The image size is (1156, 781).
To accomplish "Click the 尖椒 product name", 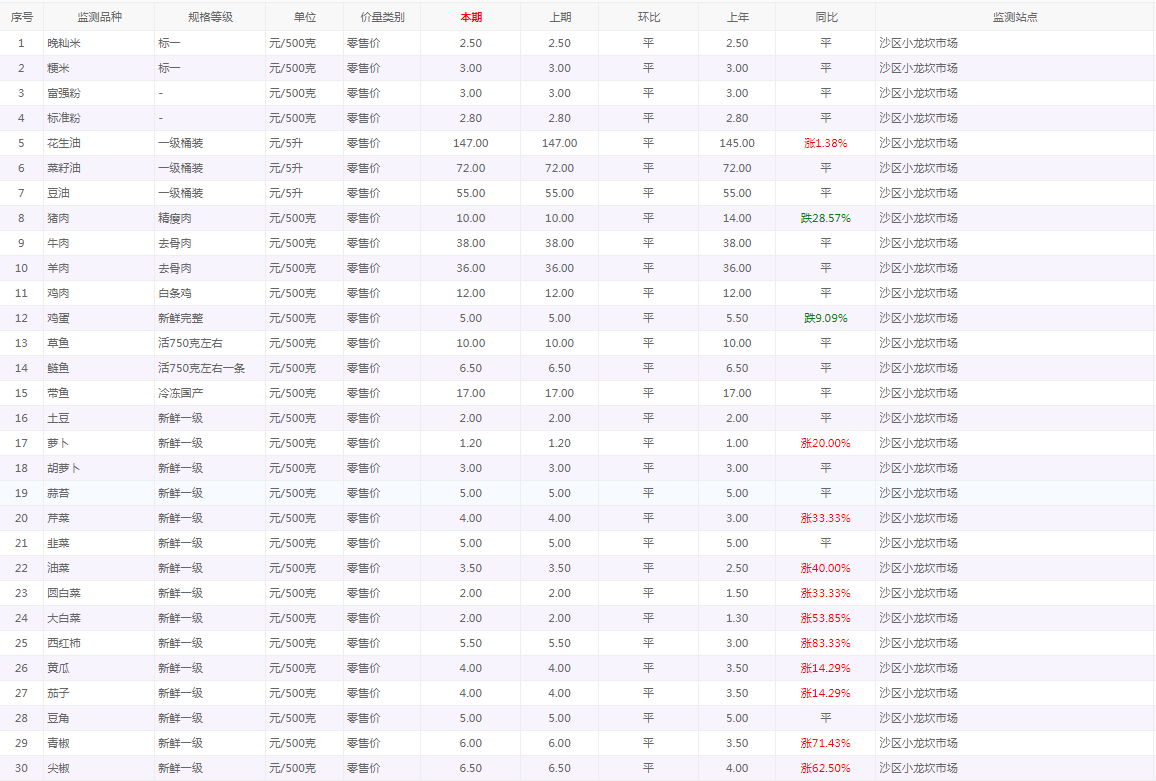I will tap(58, 768).
